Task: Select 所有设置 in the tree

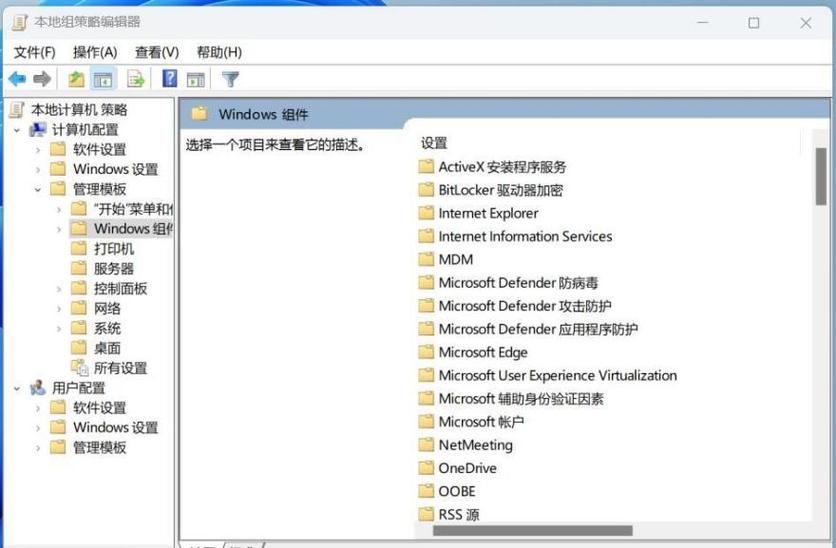Action: [120, 368]
